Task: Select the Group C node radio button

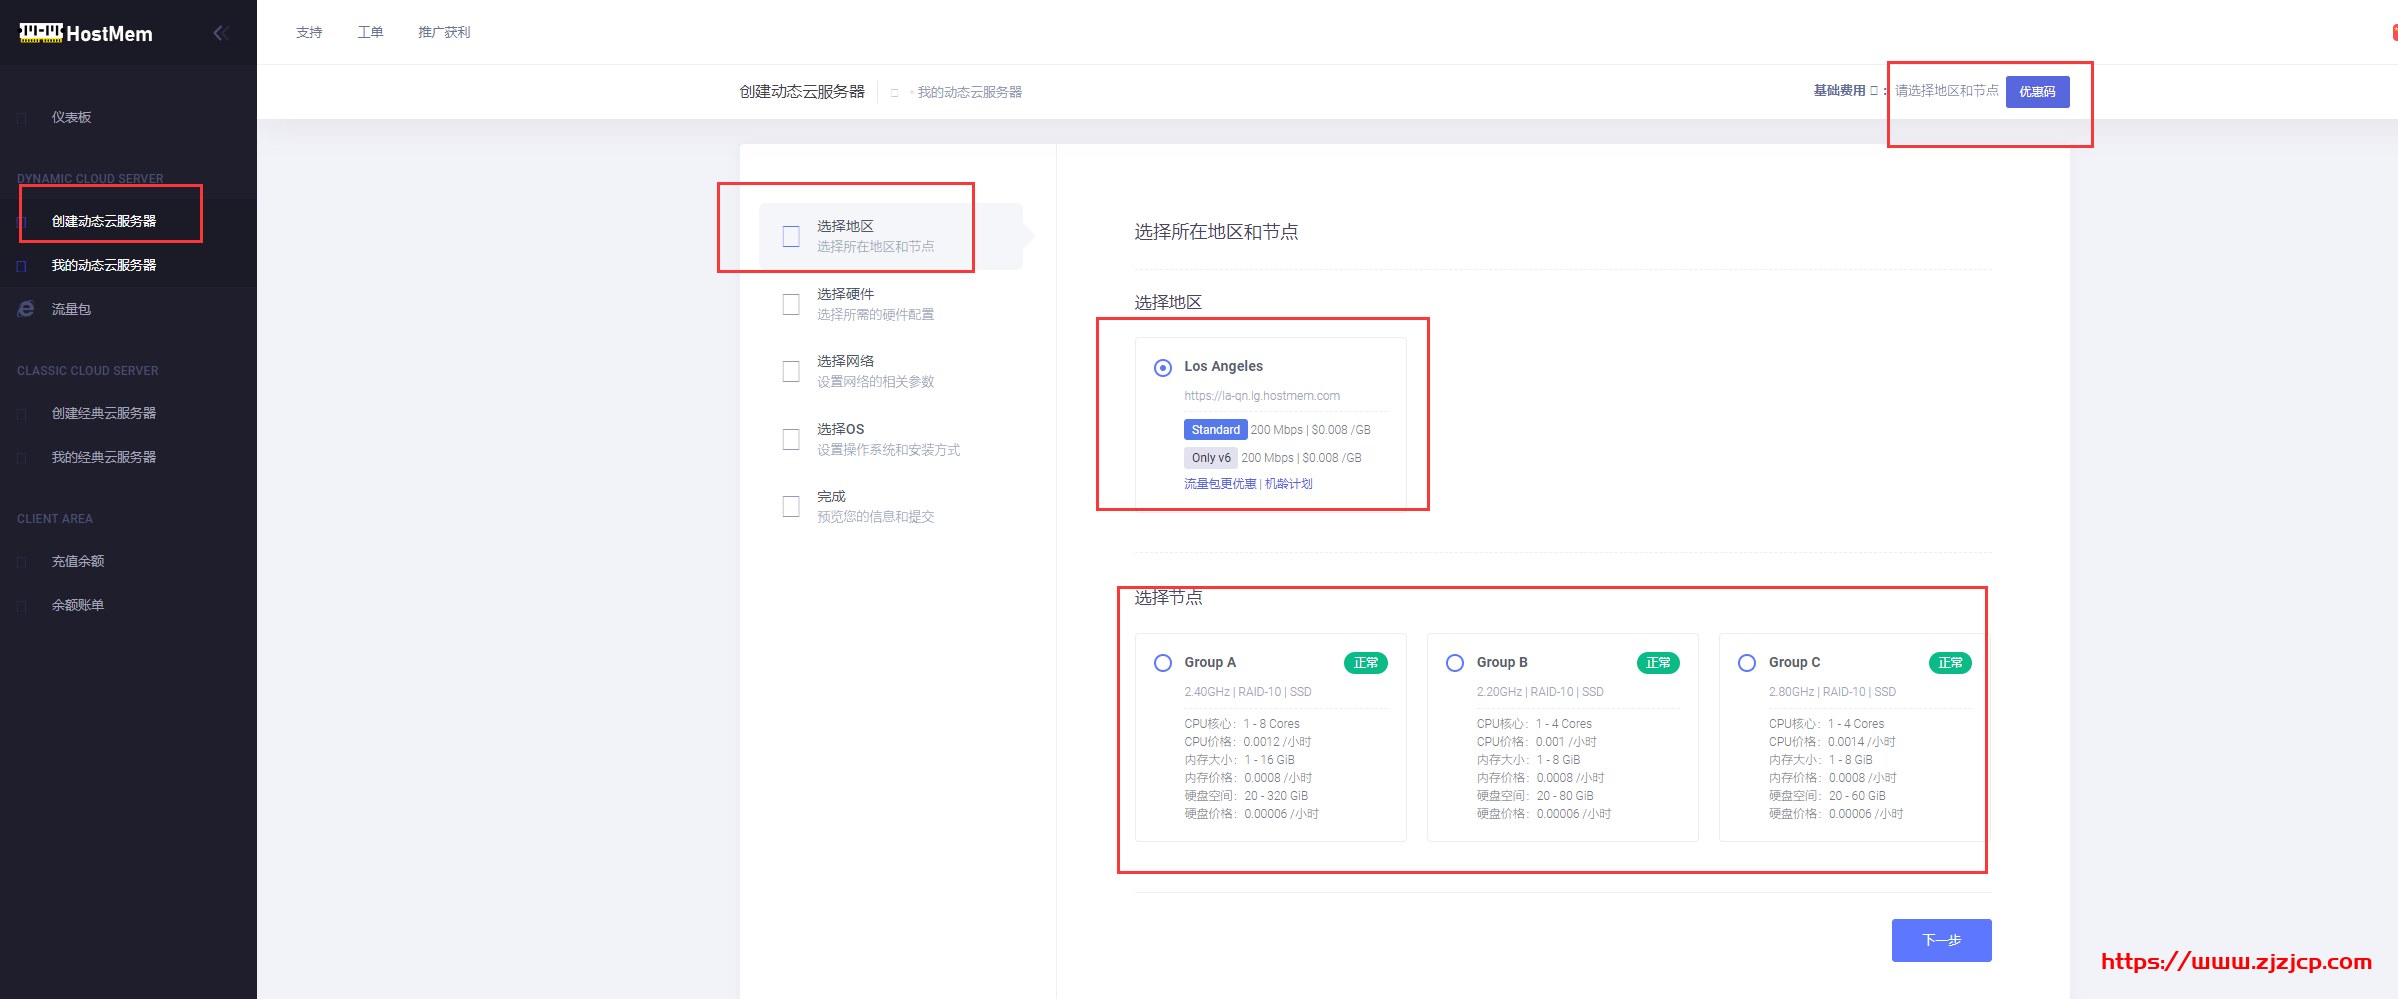Action: click(1747, 663)
